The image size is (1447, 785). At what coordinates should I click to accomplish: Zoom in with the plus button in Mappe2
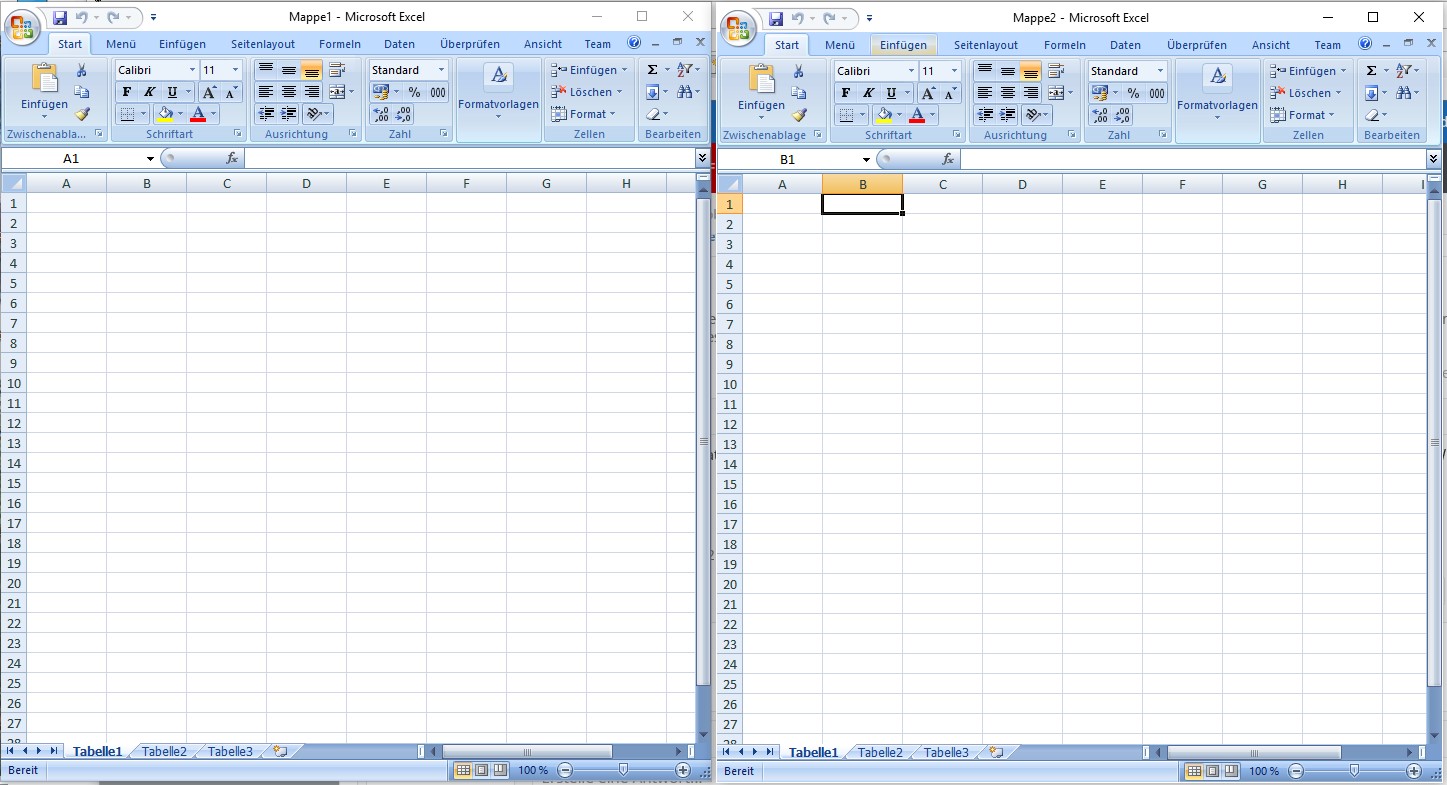[x=1414, y=771]
